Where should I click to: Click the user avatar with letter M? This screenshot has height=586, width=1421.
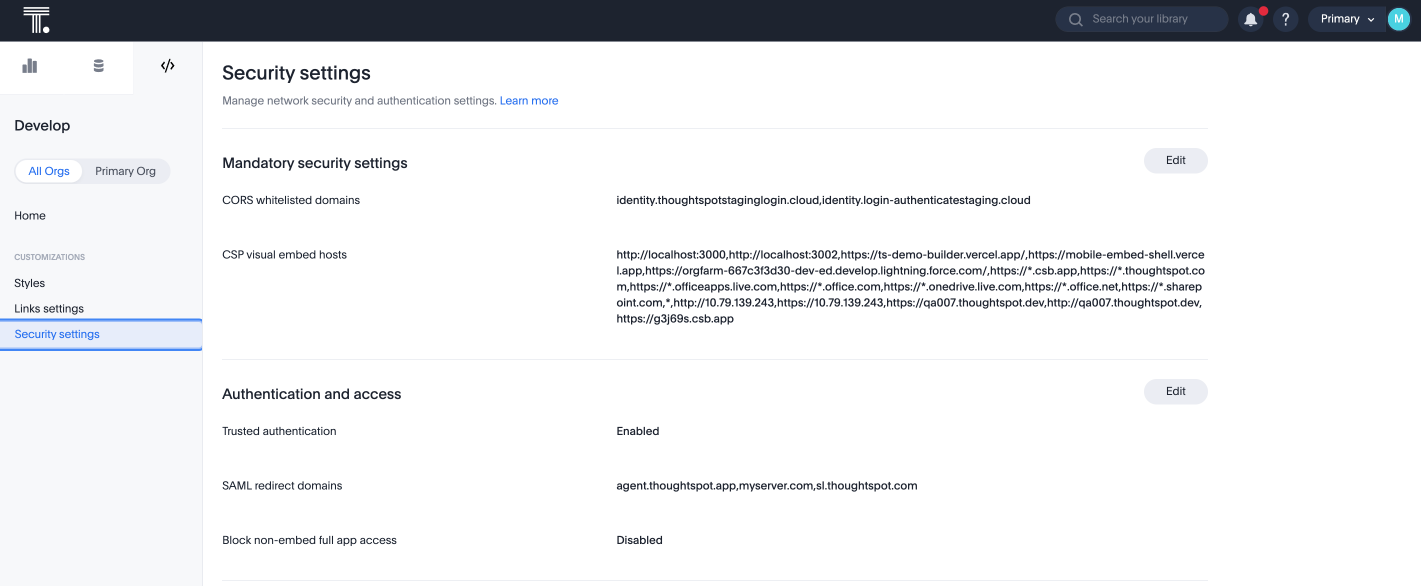click(1398, 18)
